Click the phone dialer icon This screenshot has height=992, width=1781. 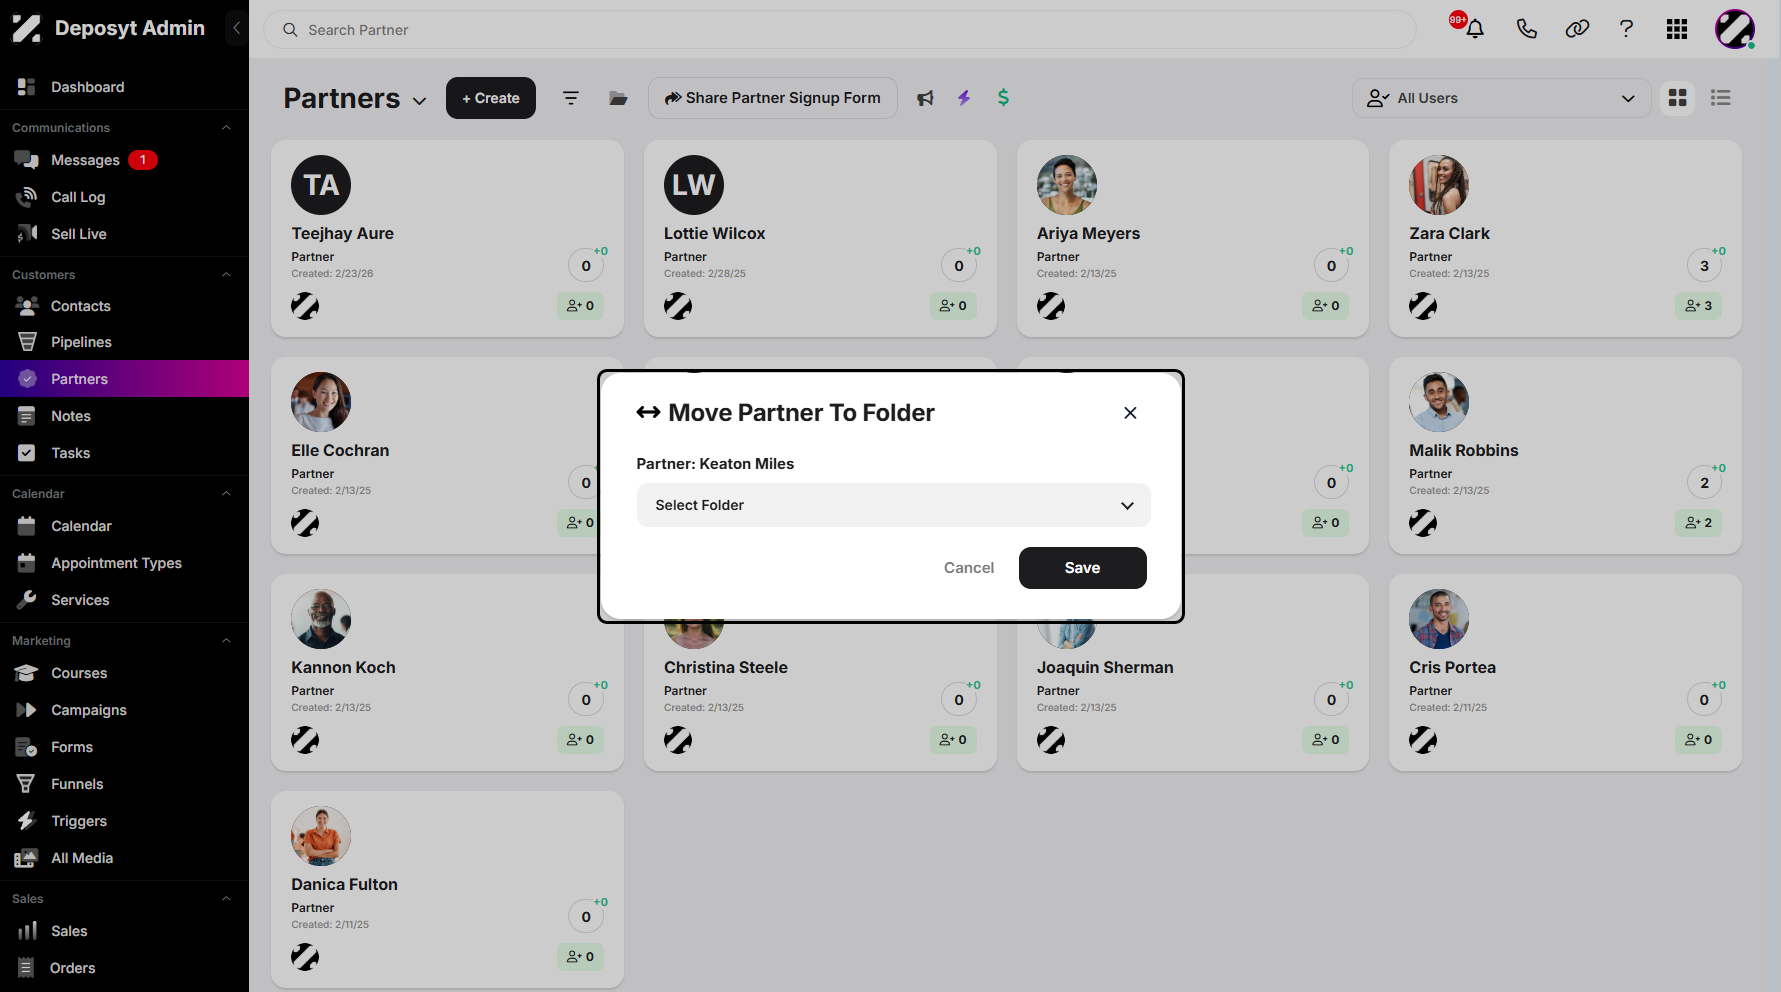pyautogui.click(x=1526, y=29)
